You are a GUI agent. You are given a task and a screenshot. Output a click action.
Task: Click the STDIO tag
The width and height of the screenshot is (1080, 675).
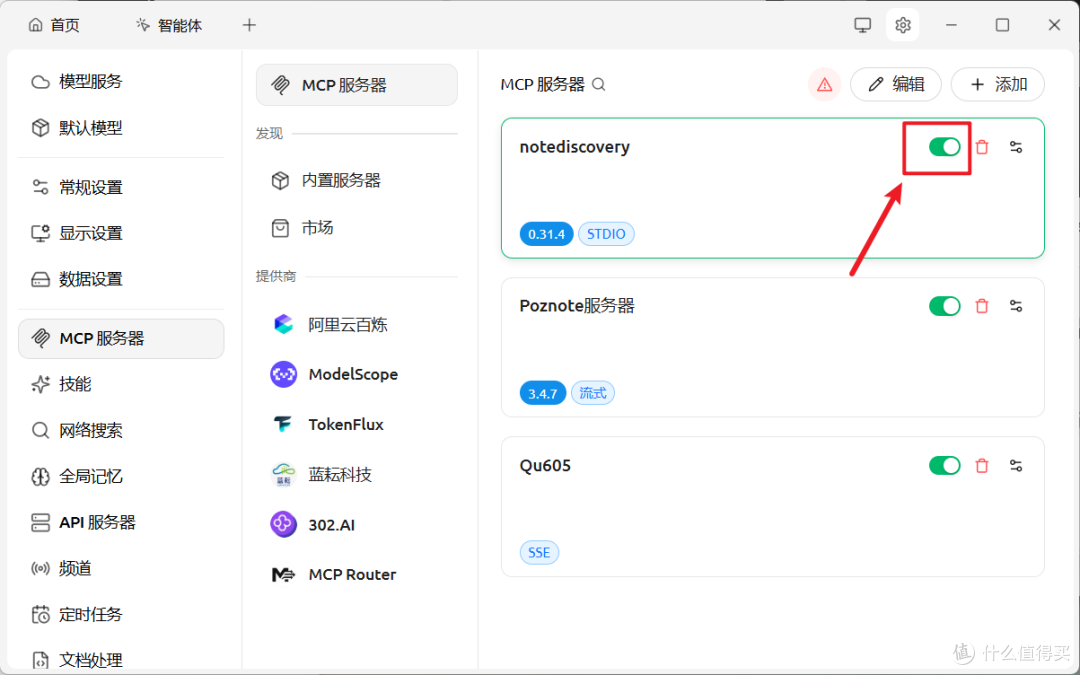tap(606, 234)
